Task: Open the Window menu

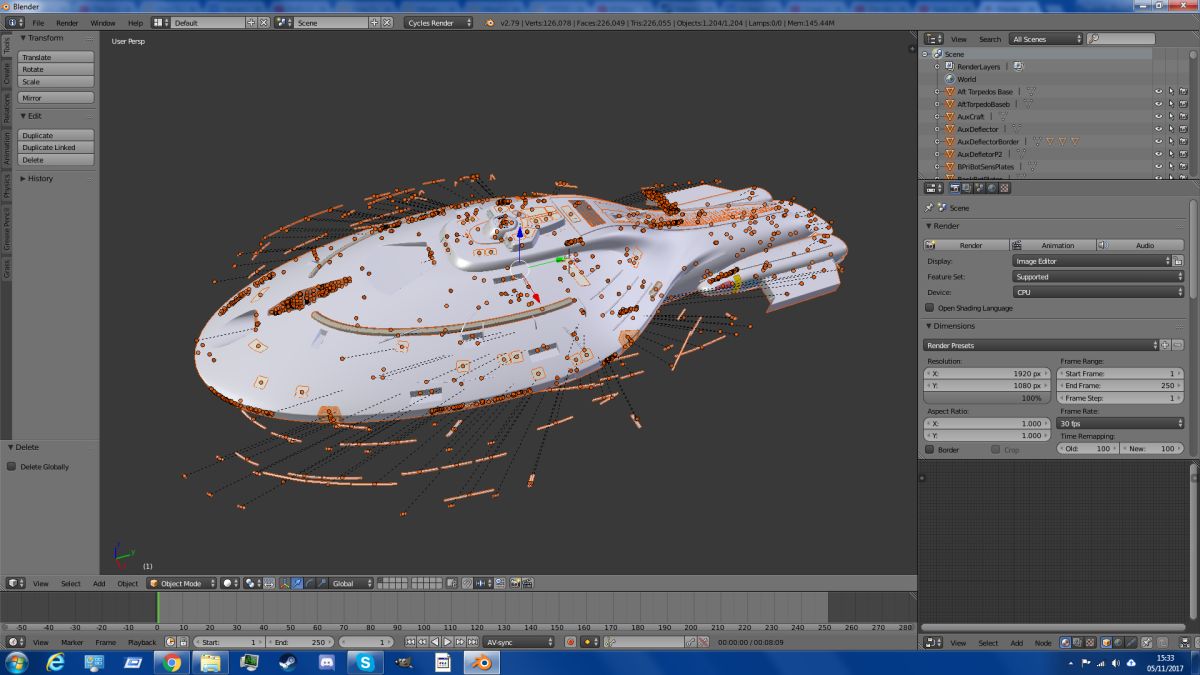Action: (x=102, y=22)
